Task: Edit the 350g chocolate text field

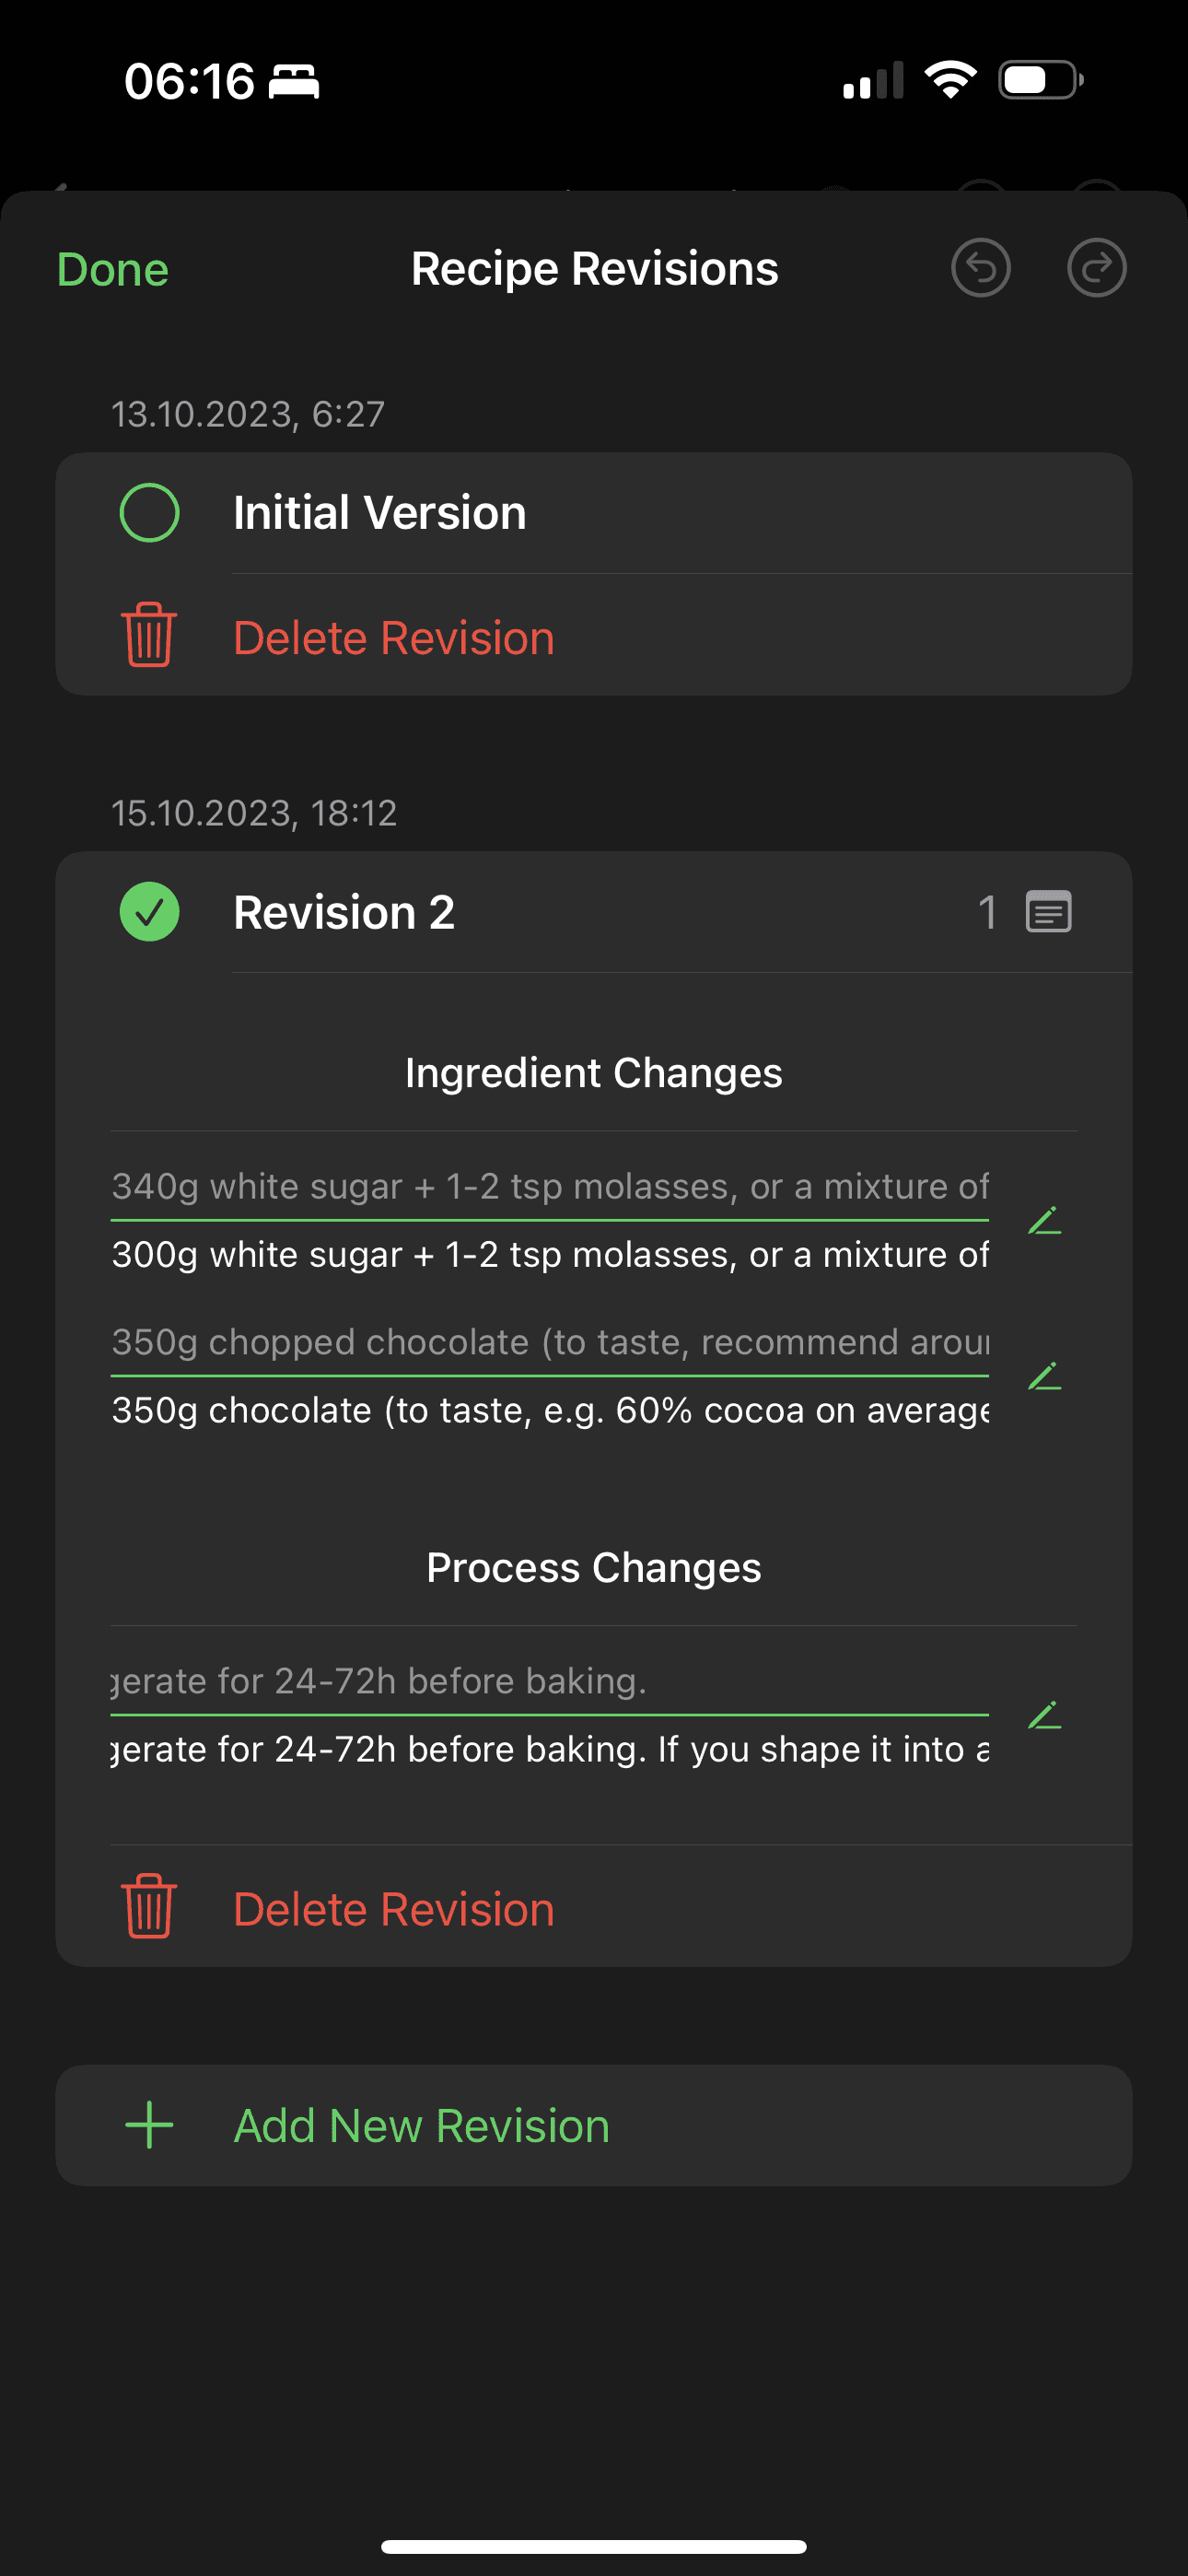Action: [550, 1410]
